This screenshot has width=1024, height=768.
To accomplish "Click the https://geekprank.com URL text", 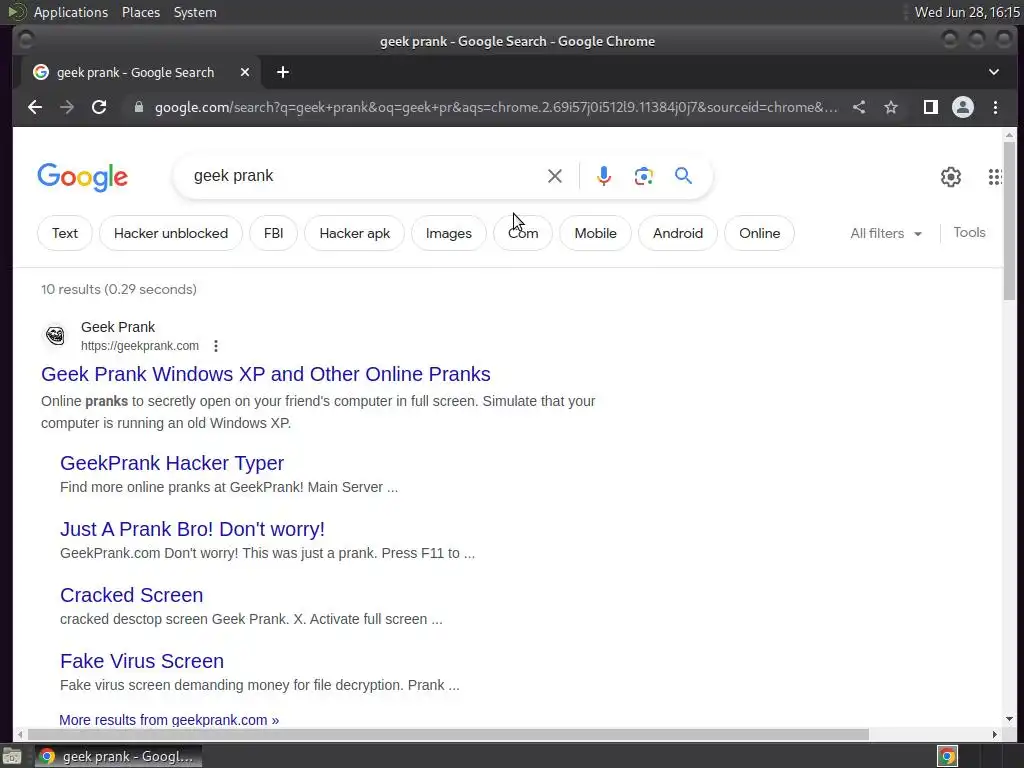I will pos(140,345).
